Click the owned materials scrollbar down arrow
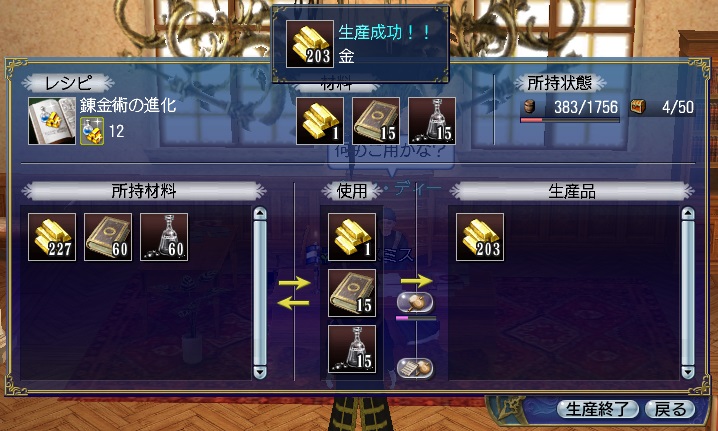The image size is (718, 431). coord(260,371)
